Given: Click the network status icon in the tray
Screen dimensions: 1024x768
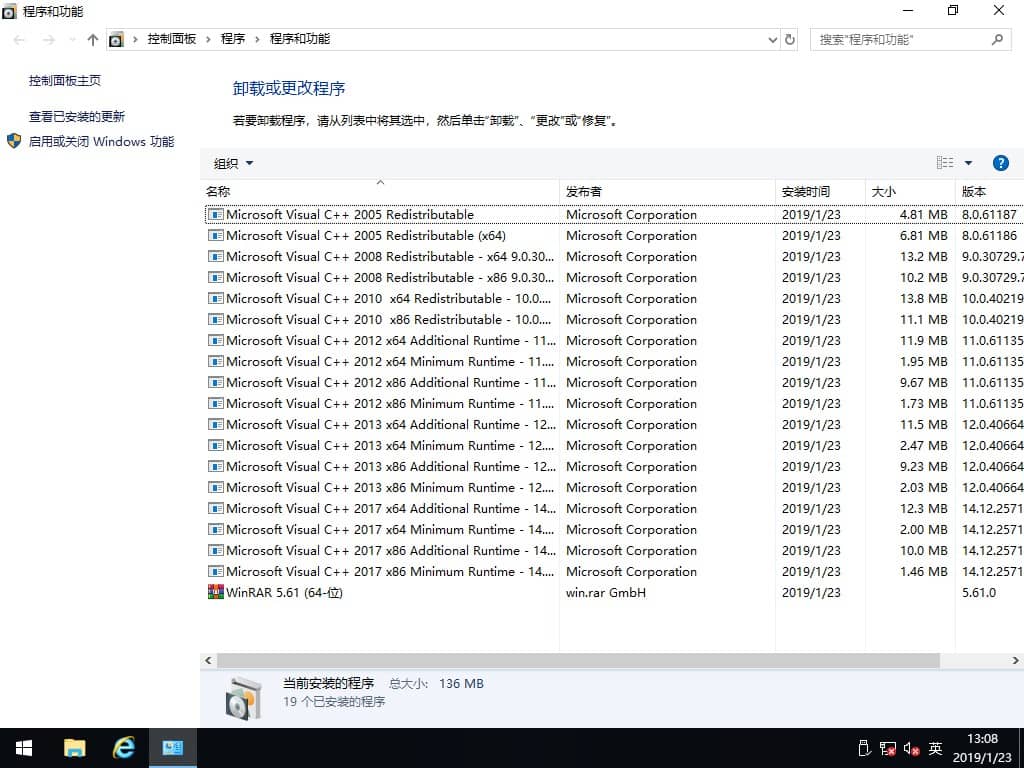Looking at the screenshot, I should click(886, 747).
